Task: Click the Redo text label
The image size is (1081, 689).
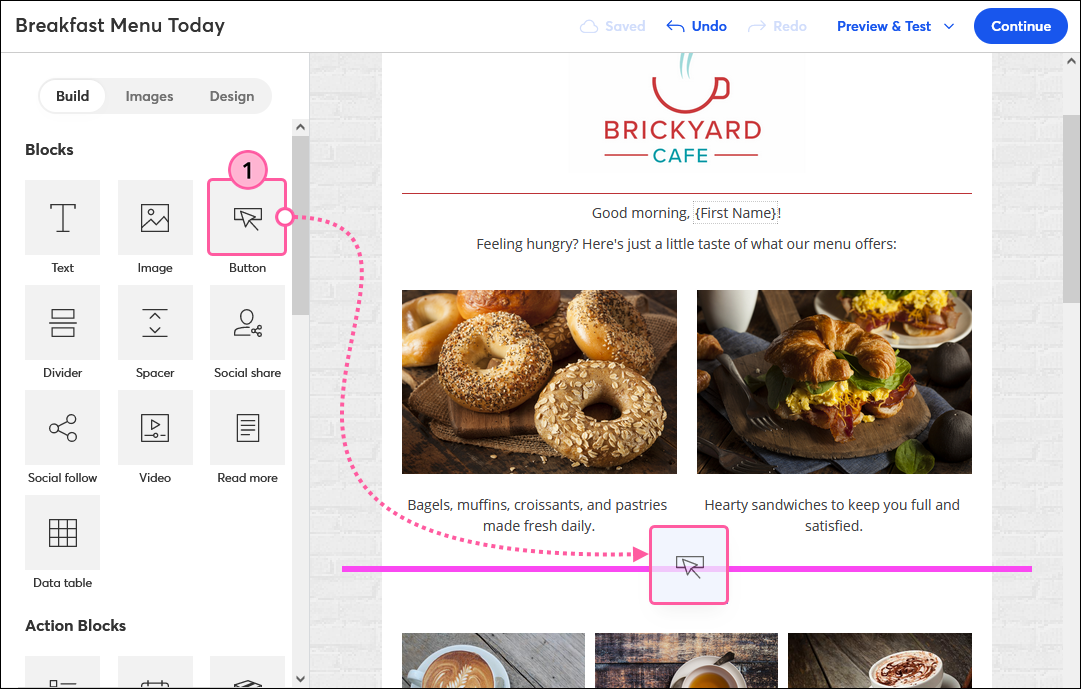Action: pos(789,26)
